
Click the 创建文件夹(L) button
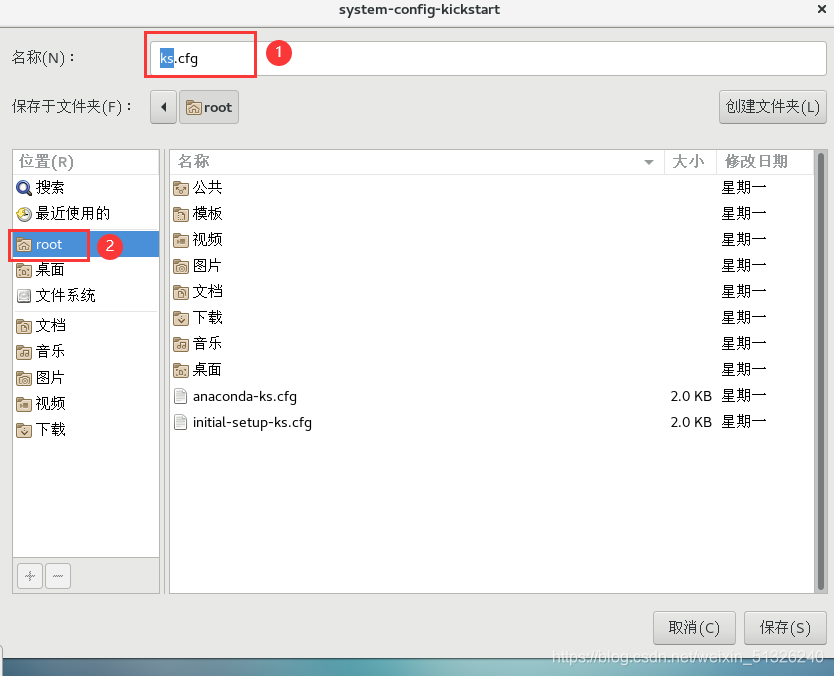tap(772, 107)
